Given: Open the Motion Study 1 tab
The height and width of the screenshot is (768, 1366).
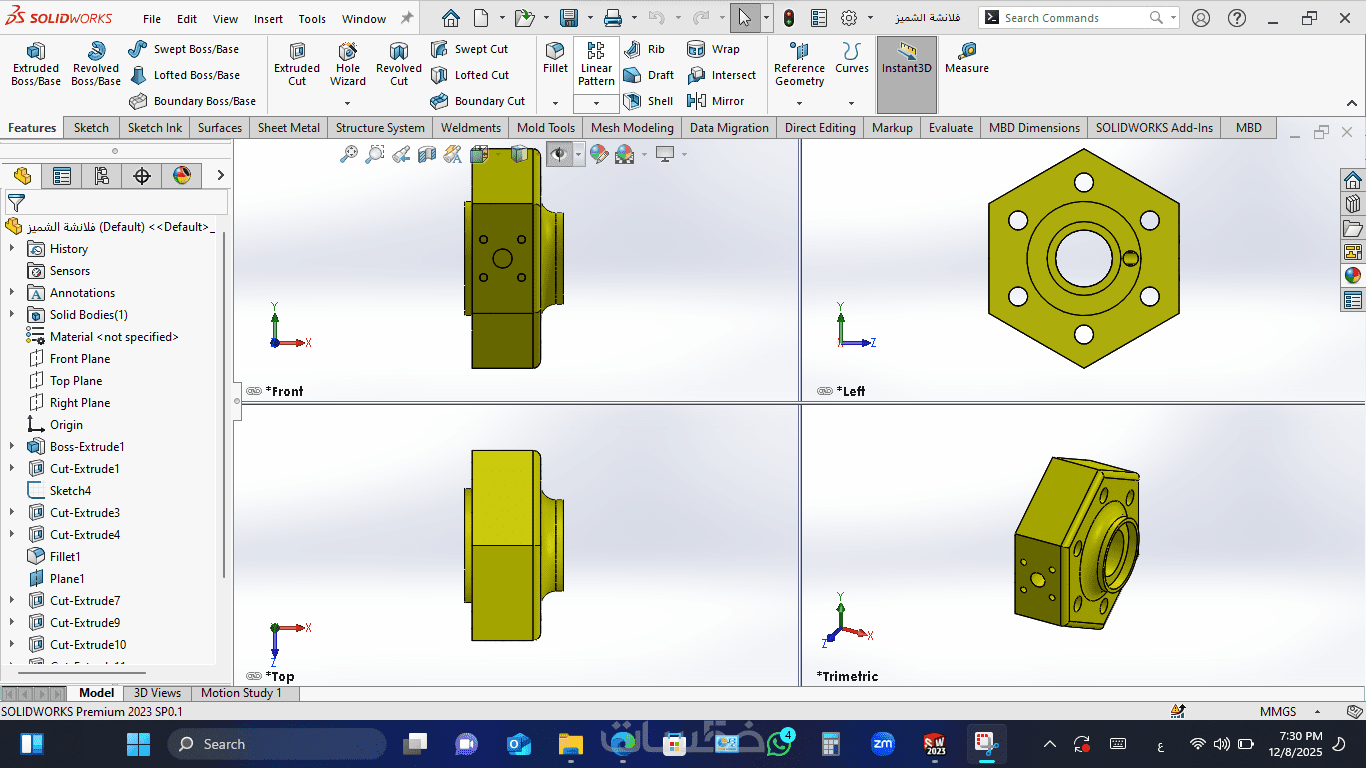Looking at the screenshot, I should 242,693.
